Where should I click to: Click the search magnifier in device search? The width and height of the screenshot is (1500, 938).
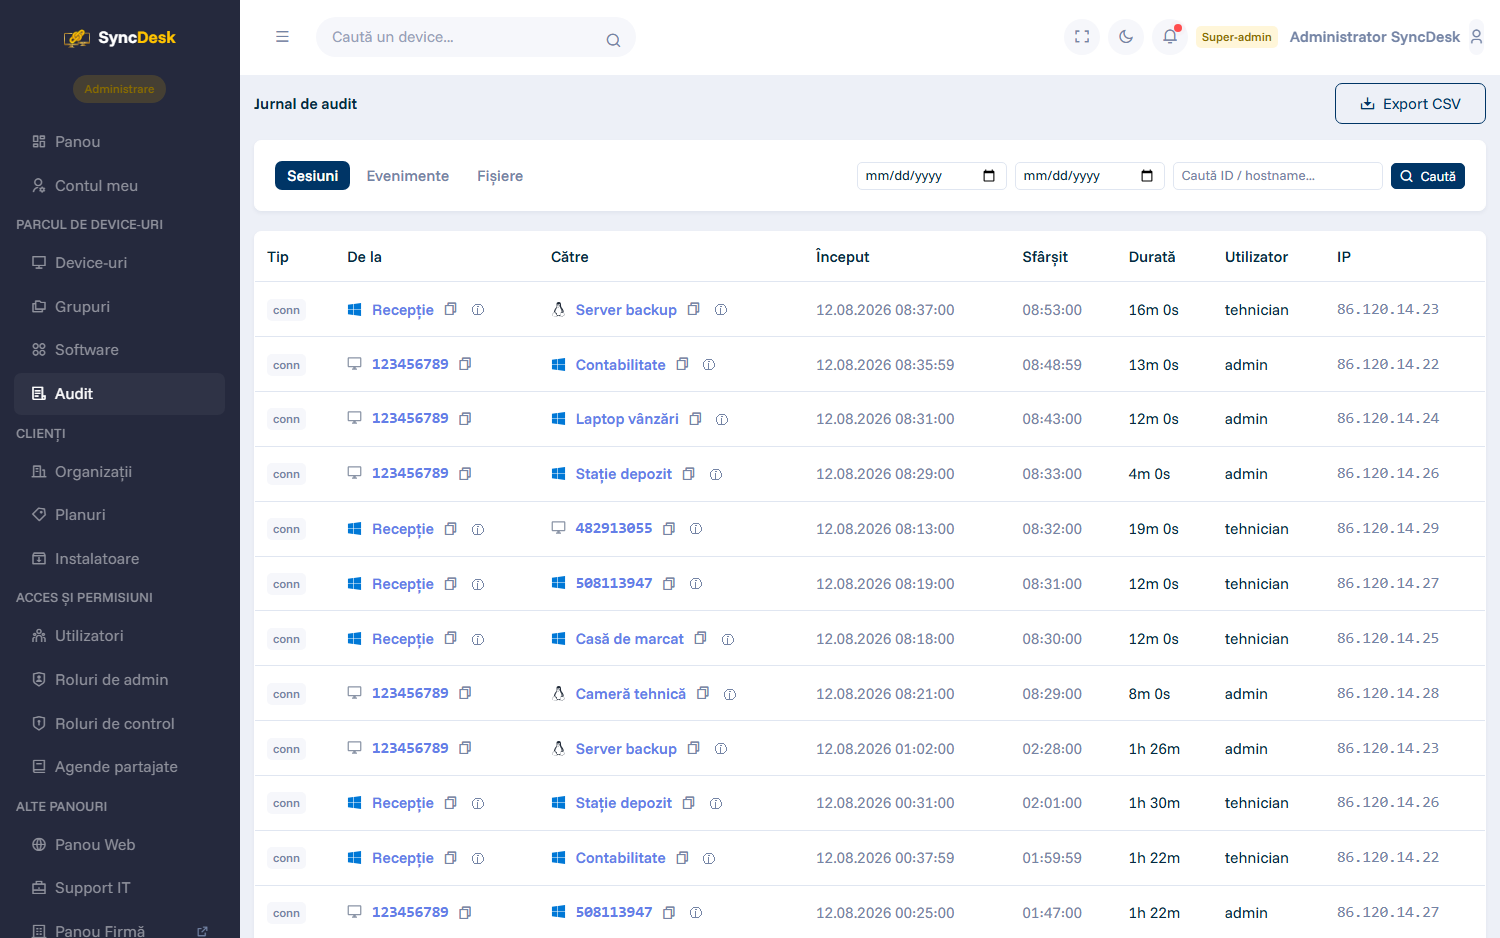point(613,40)
